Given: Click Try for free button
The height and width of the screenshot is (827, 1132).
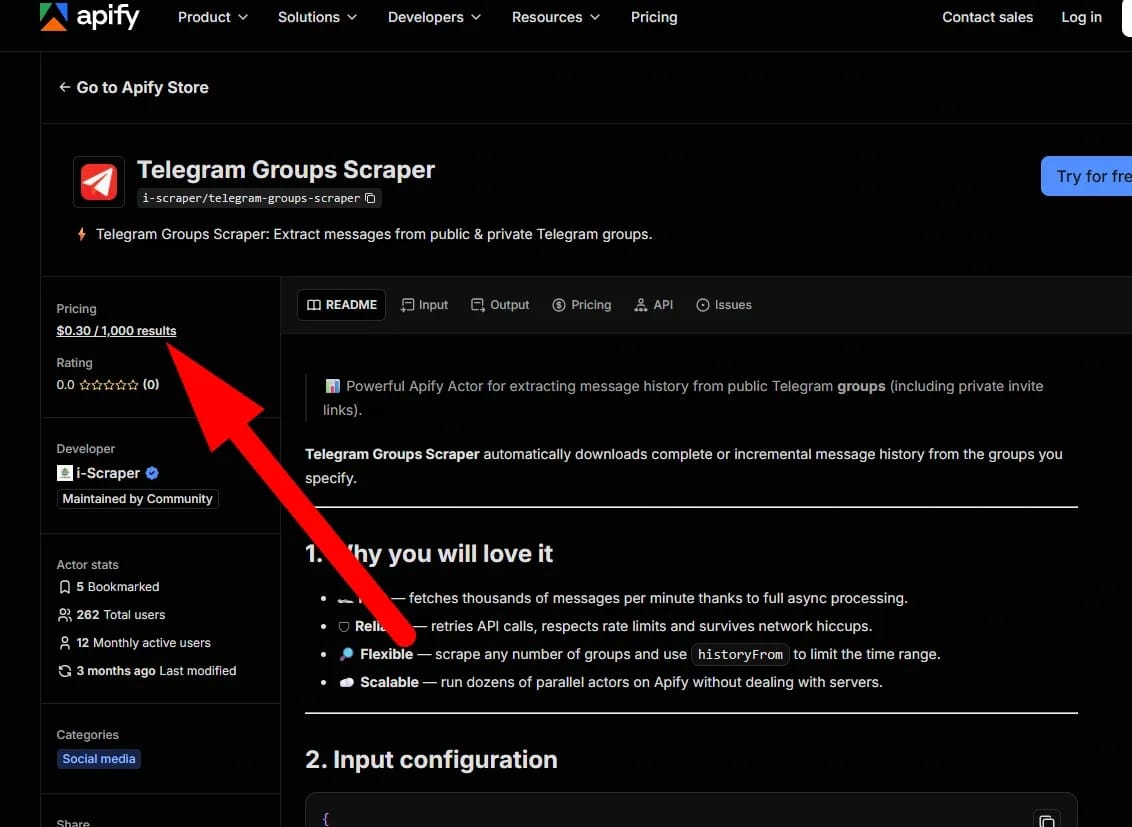Looking at the screenshot, I should point(1087,176).
